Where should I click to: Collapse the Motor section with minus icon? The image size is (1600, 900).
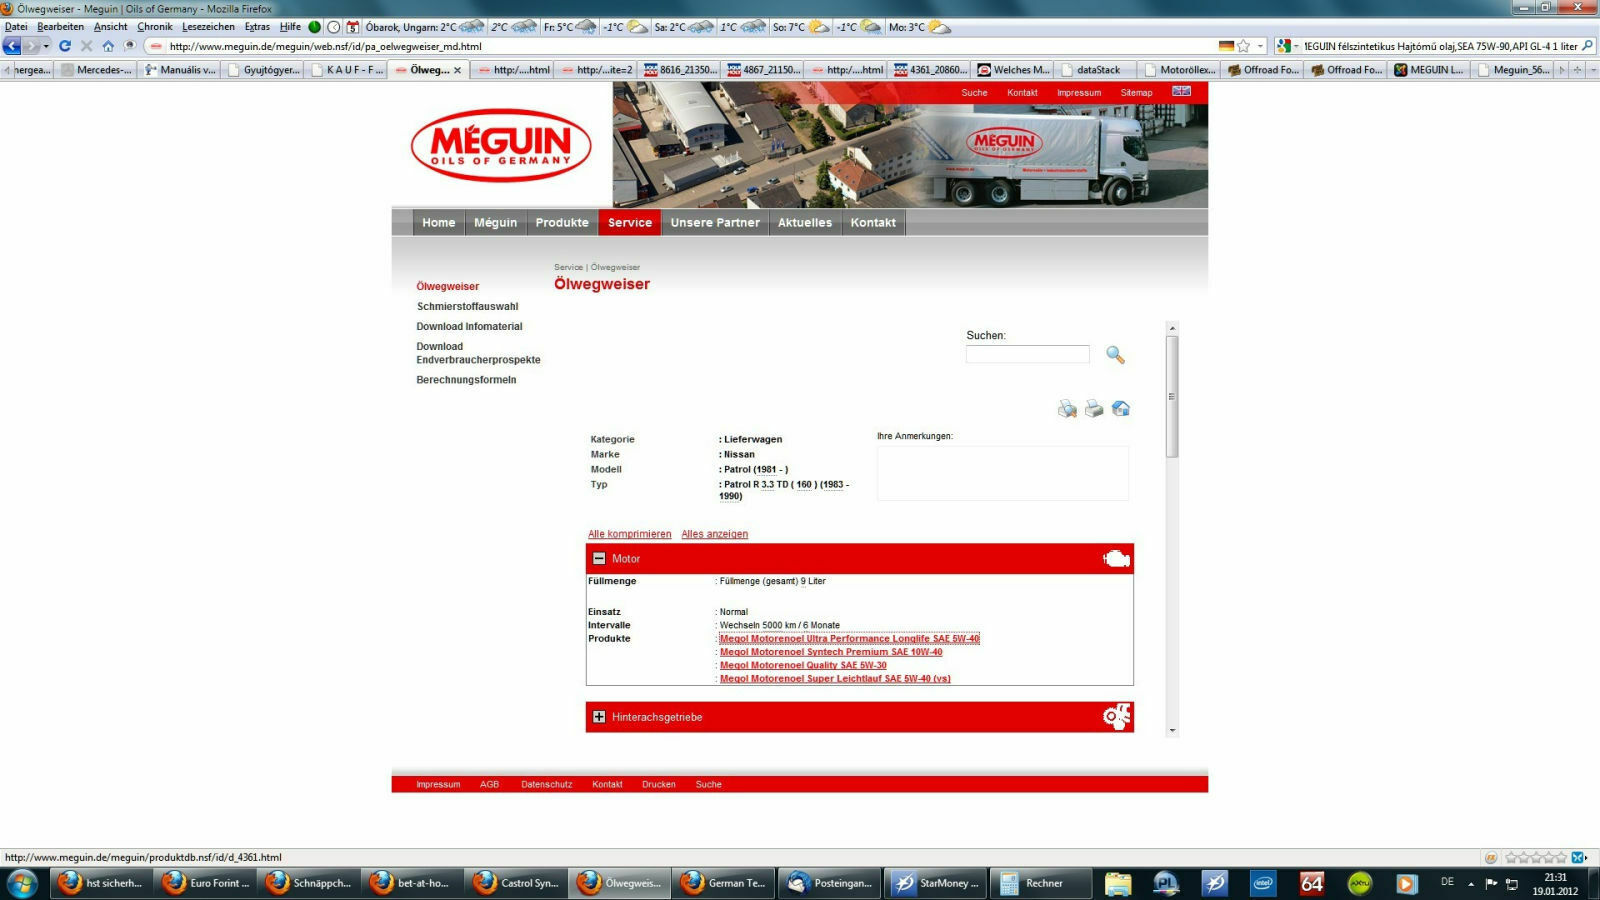(x=599, y=559)
